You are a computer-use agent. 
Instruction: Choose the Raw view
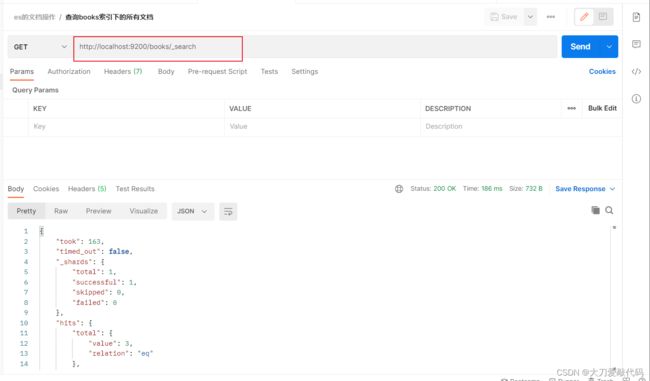click(61, 211)
